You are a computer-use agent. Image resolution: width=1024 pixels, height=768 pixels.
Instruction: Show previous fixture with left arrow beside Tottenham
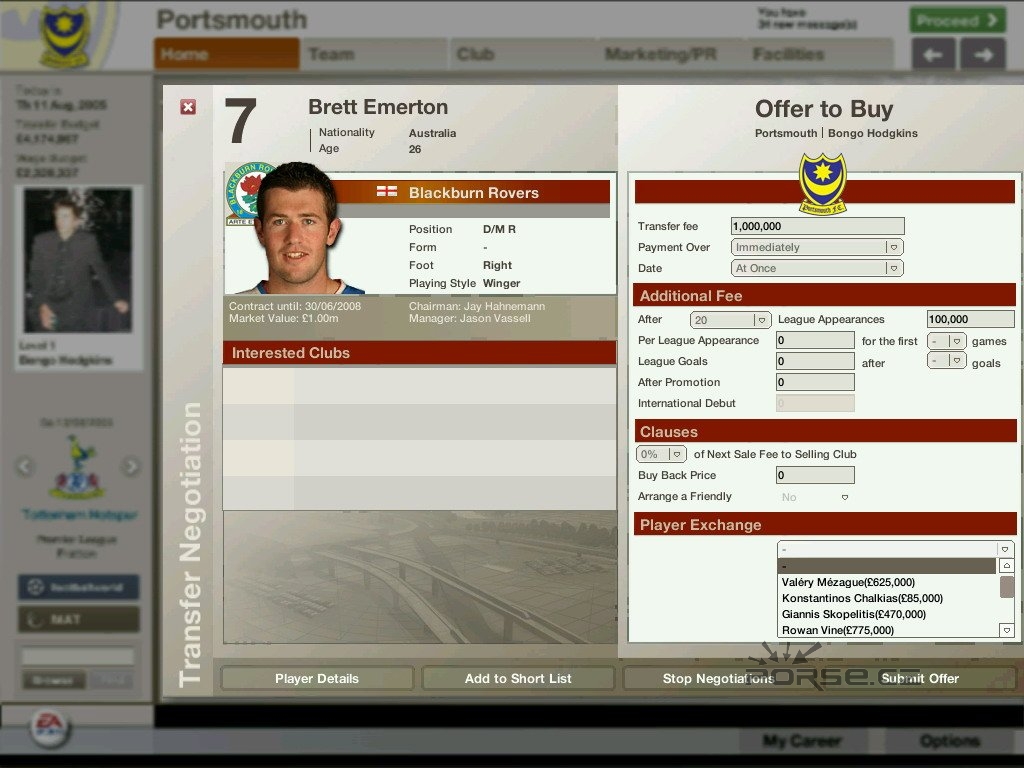(x=26, y=466)
